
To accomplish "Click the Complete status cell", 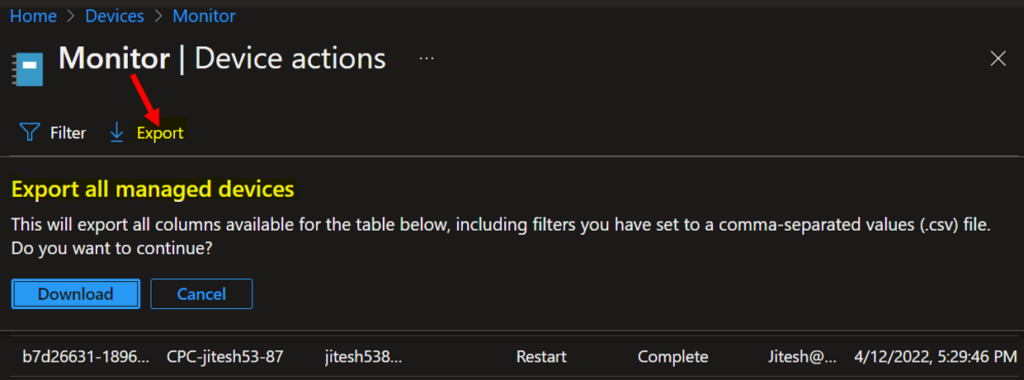I will point(673,356).
